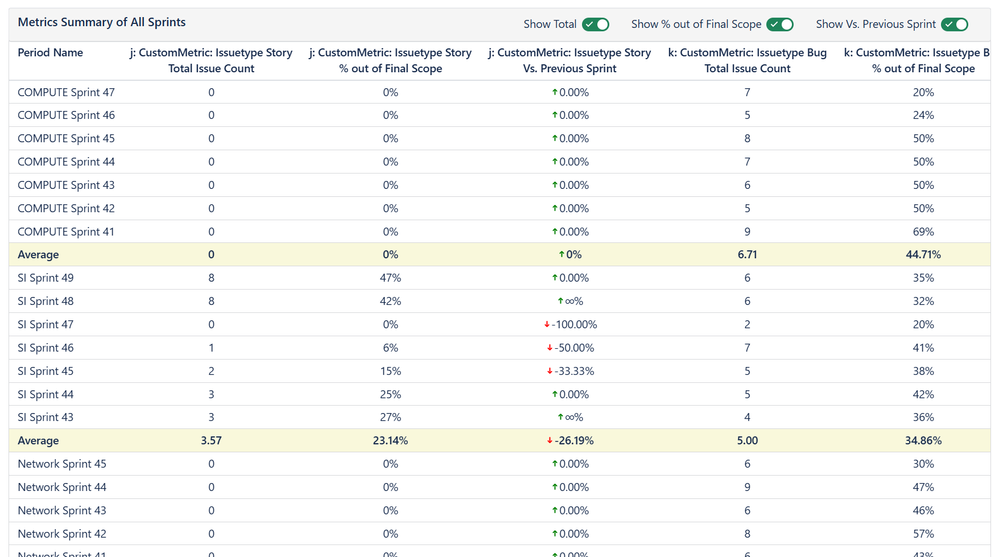Select COMPUTE Sprint 43 row name

coord(66,185)
